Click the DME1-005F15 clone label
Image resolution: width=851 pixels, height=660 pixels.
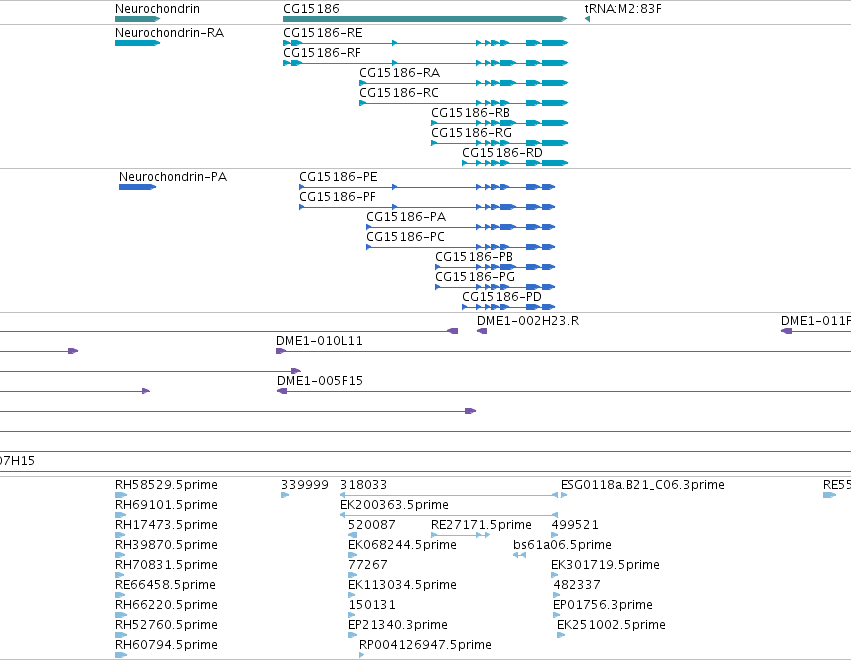(320, 381)
